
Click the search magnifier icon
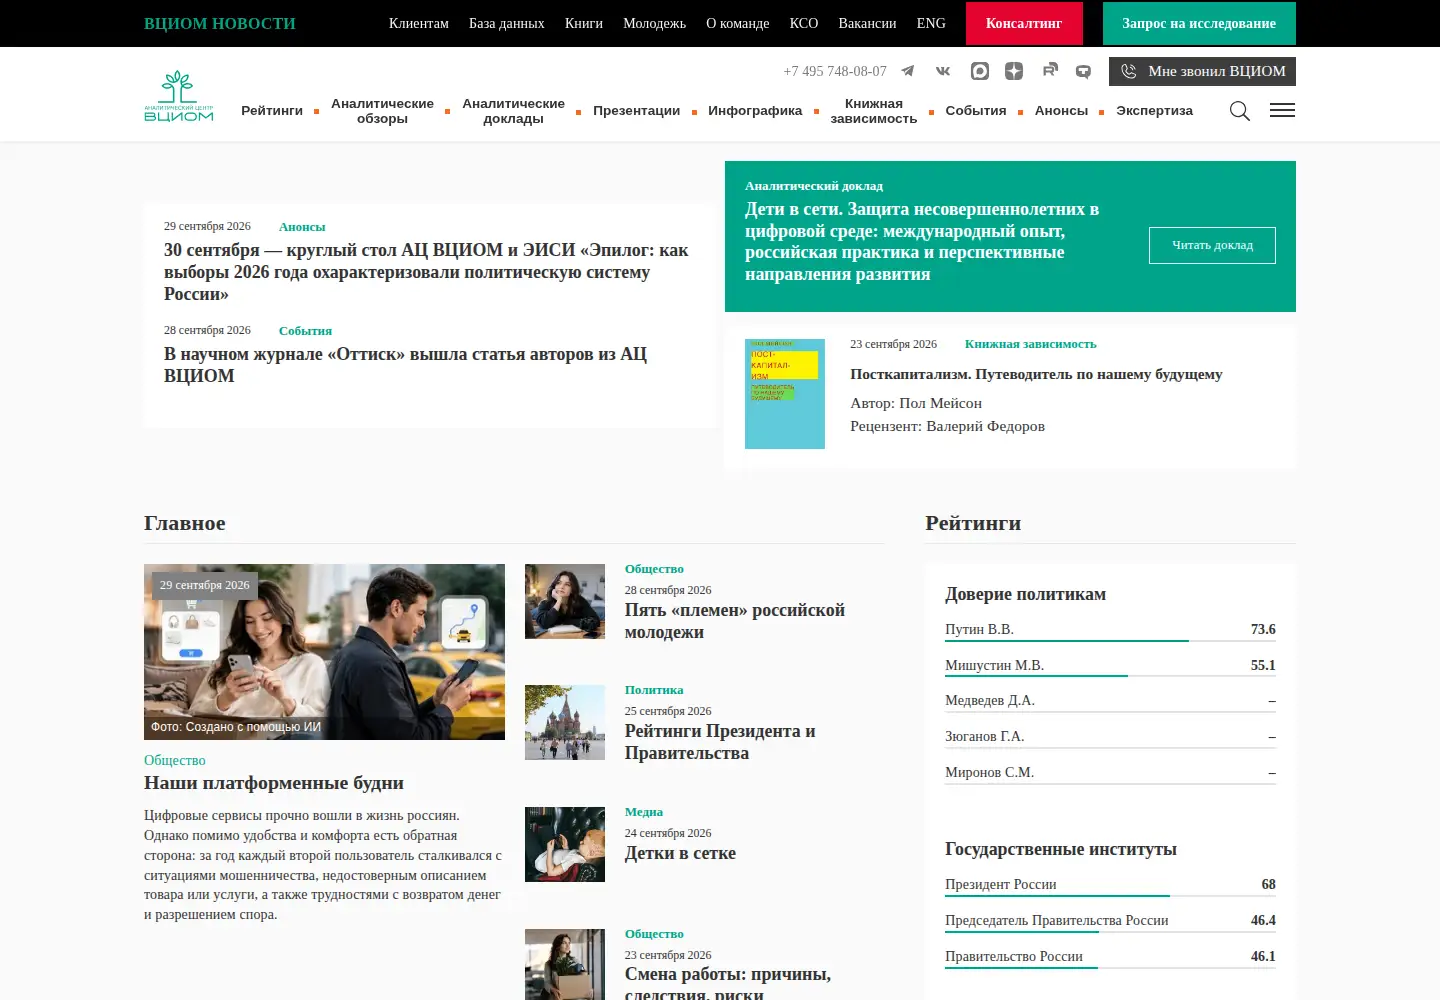click(x=1240, y=111)
